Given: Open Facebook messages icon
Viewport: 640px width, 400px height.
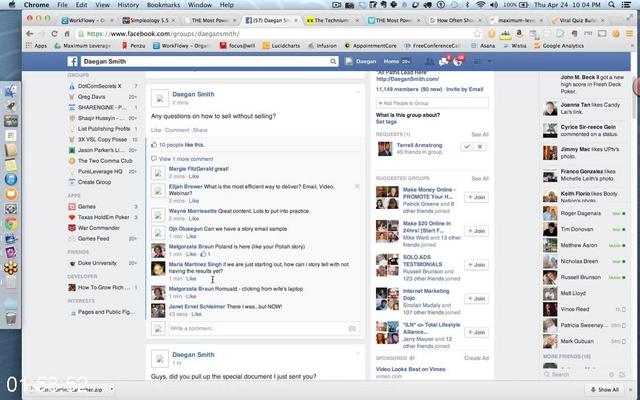Looking at the screenshot, I should tap(443, 62).
